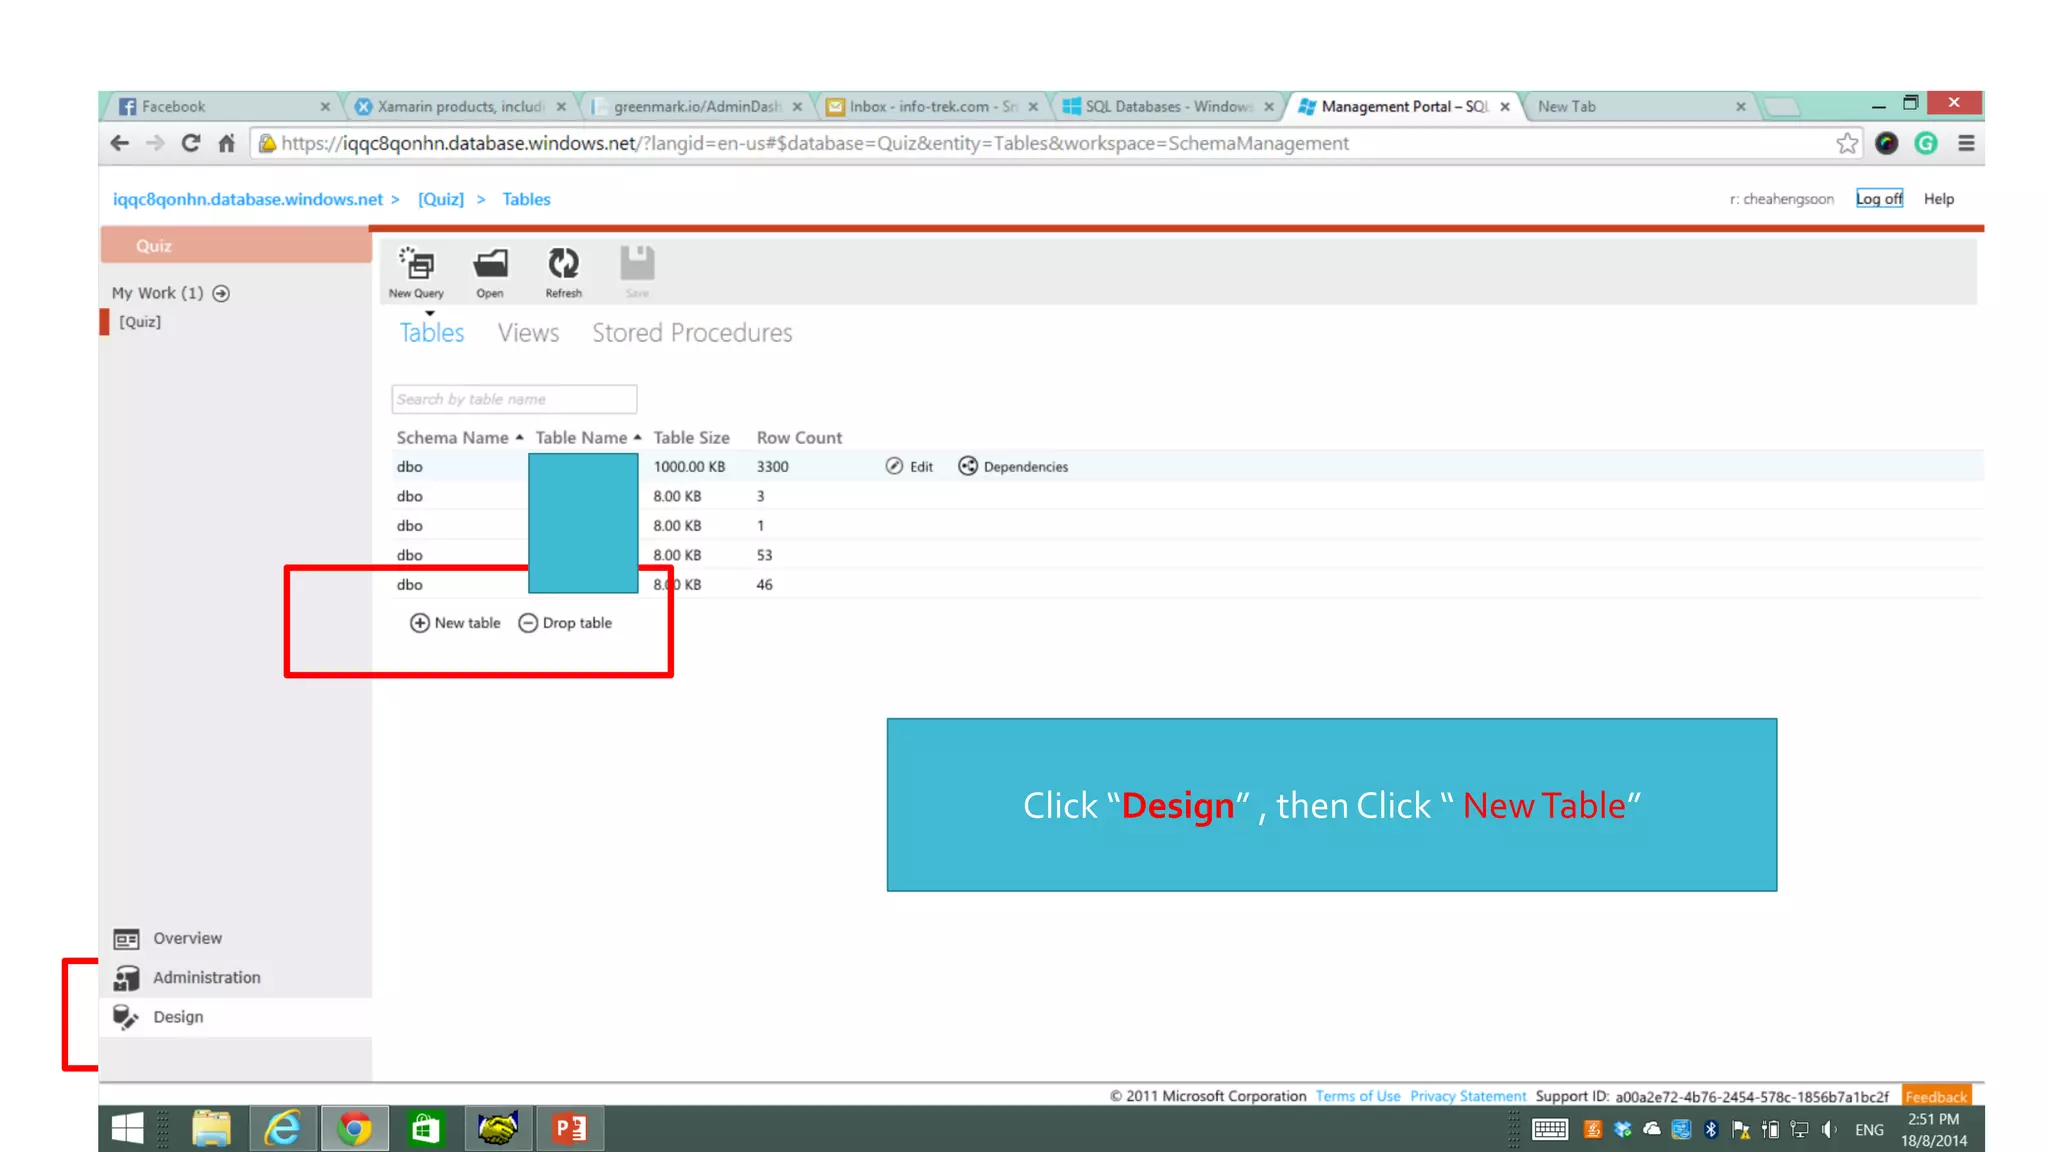Open the Design workspace in sidebar
The width and height of the screenshot is (2048, 1152).
[x=178, y=1017]
